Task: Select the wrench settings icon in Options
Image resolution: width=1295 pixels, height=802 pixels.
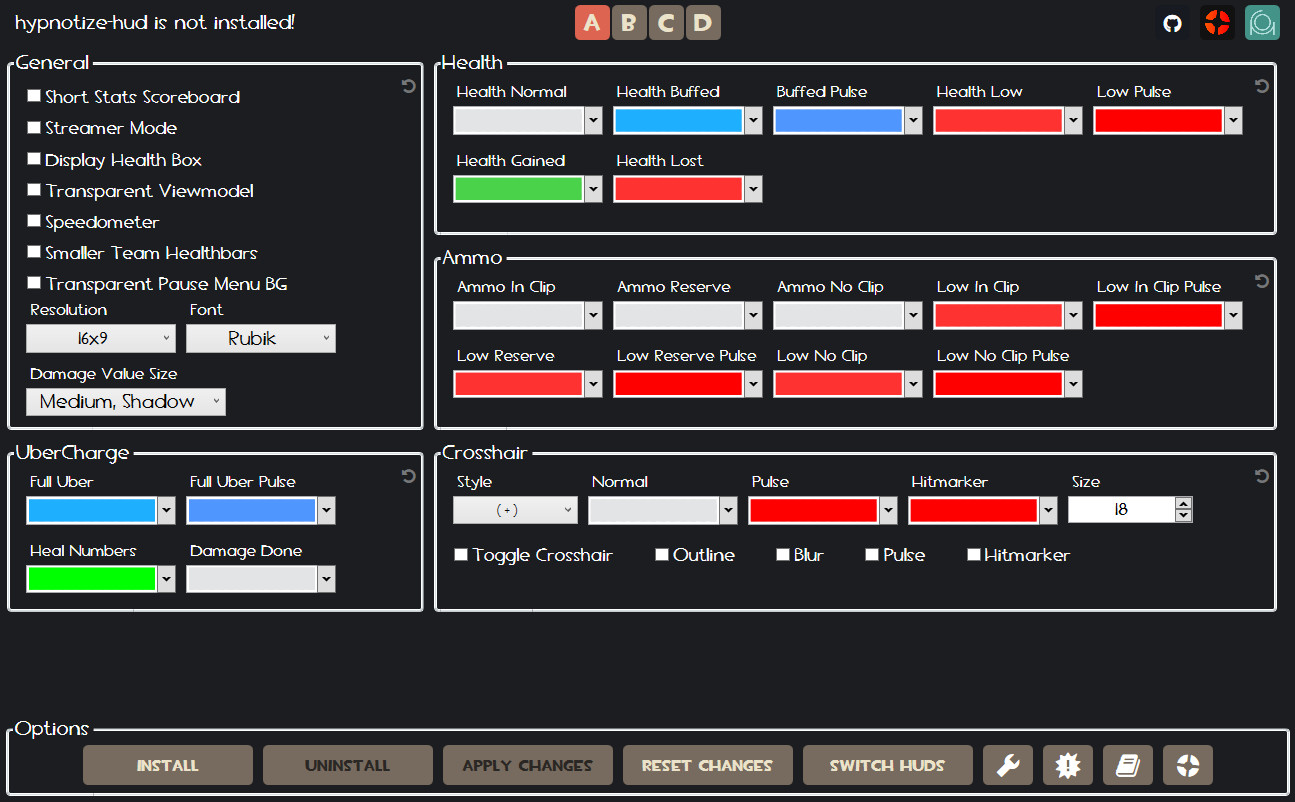Action: [1008, 765]
